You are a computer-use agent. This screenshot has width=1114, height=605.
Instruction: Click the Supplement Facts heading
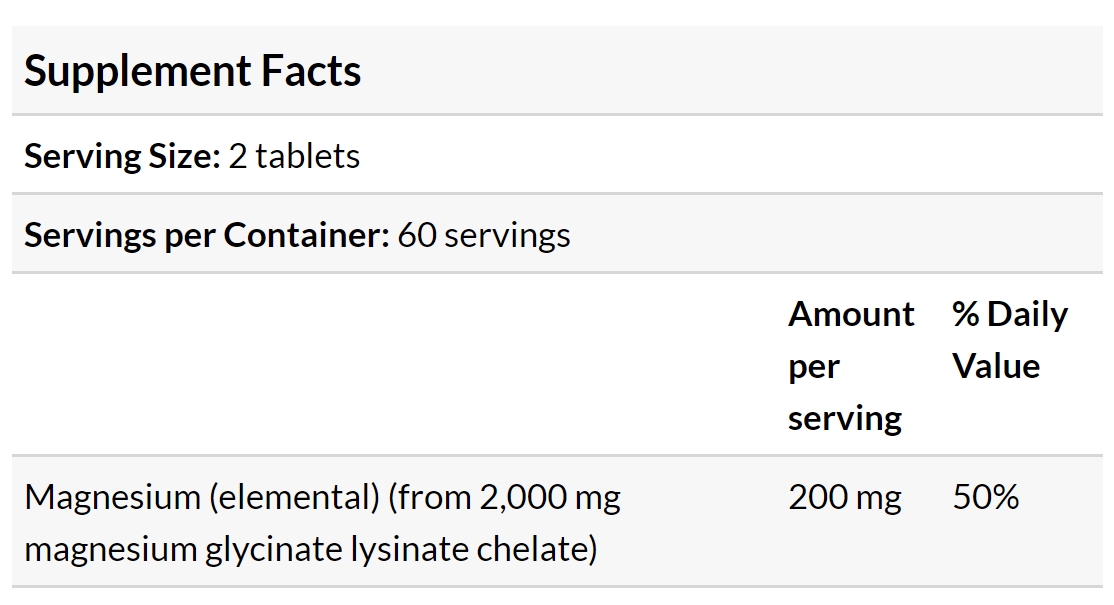[193, 71]
